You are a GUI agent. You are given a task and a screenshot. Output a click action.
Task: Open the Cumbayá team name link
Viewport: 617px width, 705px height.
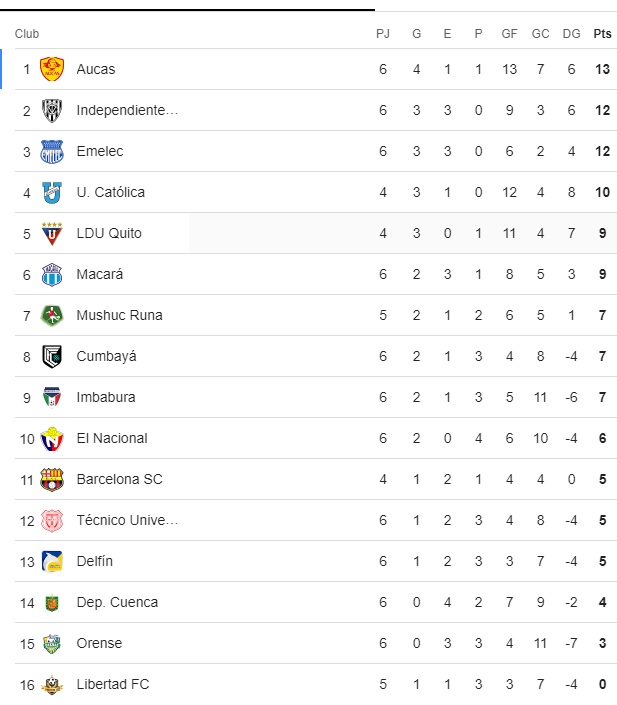tap(106, 356)
